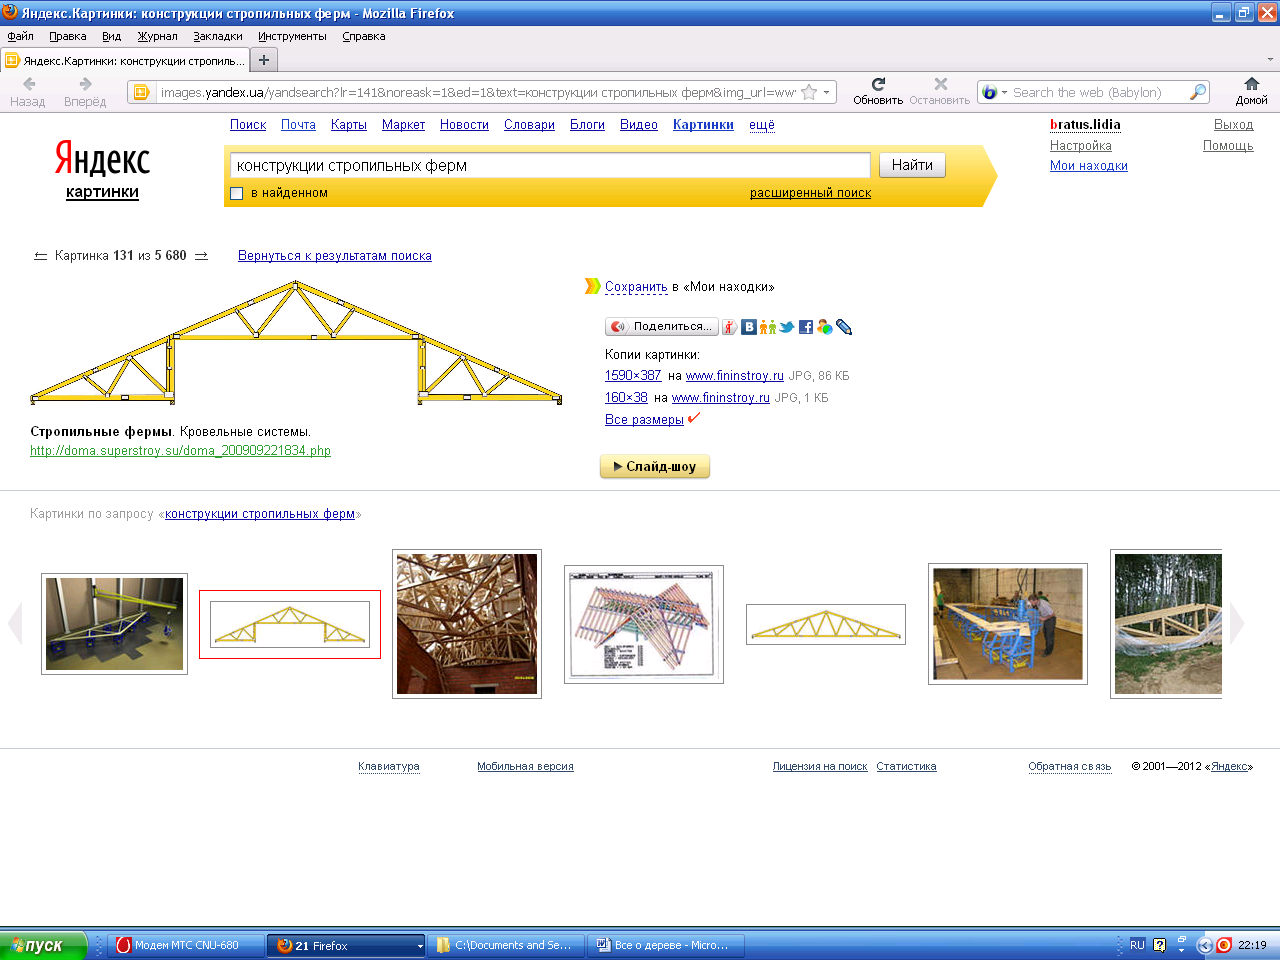Open the address bar history dropdown
The height and width of the screenshot is (960, 1280).
pyautogui.click(x=826, y=92)
